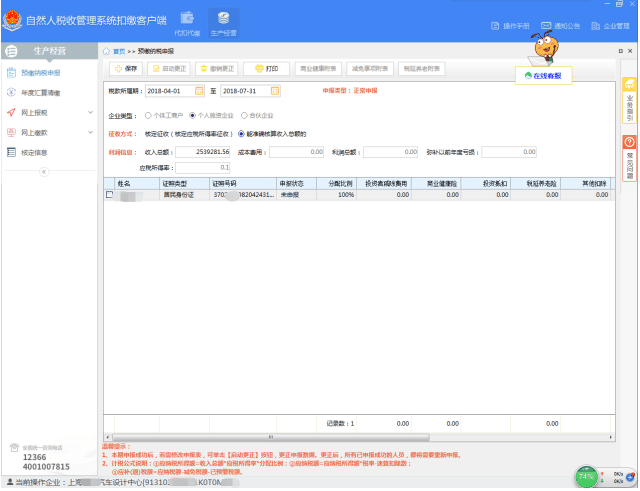Image resolution: width=640 pixels, height=491 pixels.
Task: Open the 税延养老附表 button
Action: [x=422, y=69]
